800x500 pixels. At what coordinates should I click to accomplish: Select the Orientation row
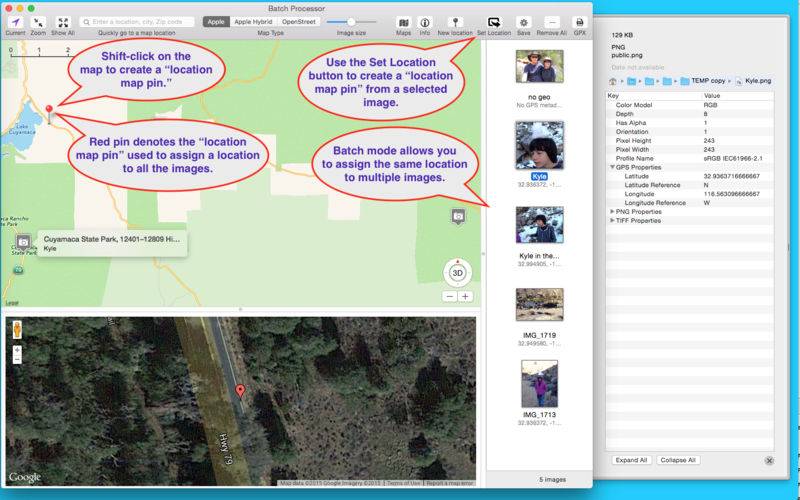coord(690,132)
